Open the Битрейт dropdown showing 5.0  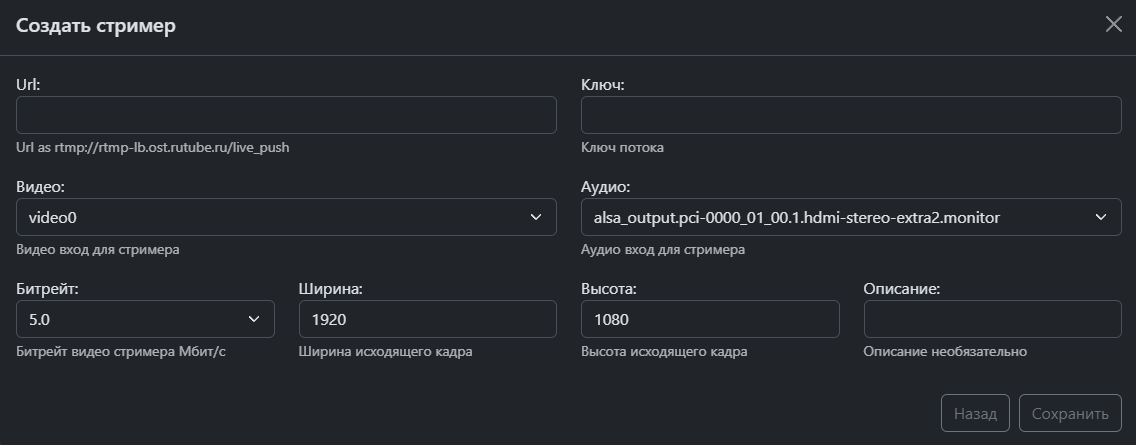[145, 319]
